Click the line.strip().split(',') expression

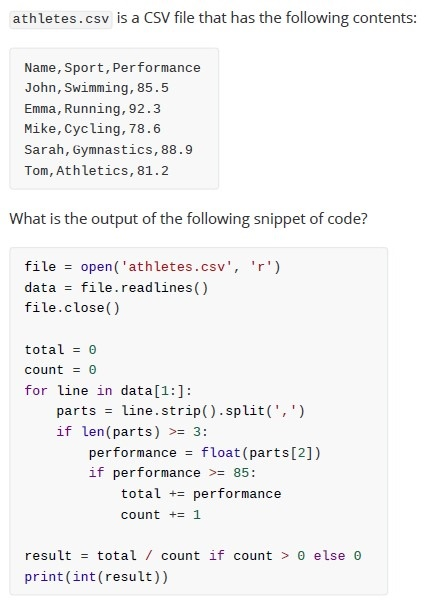click(x=213, y=411)
